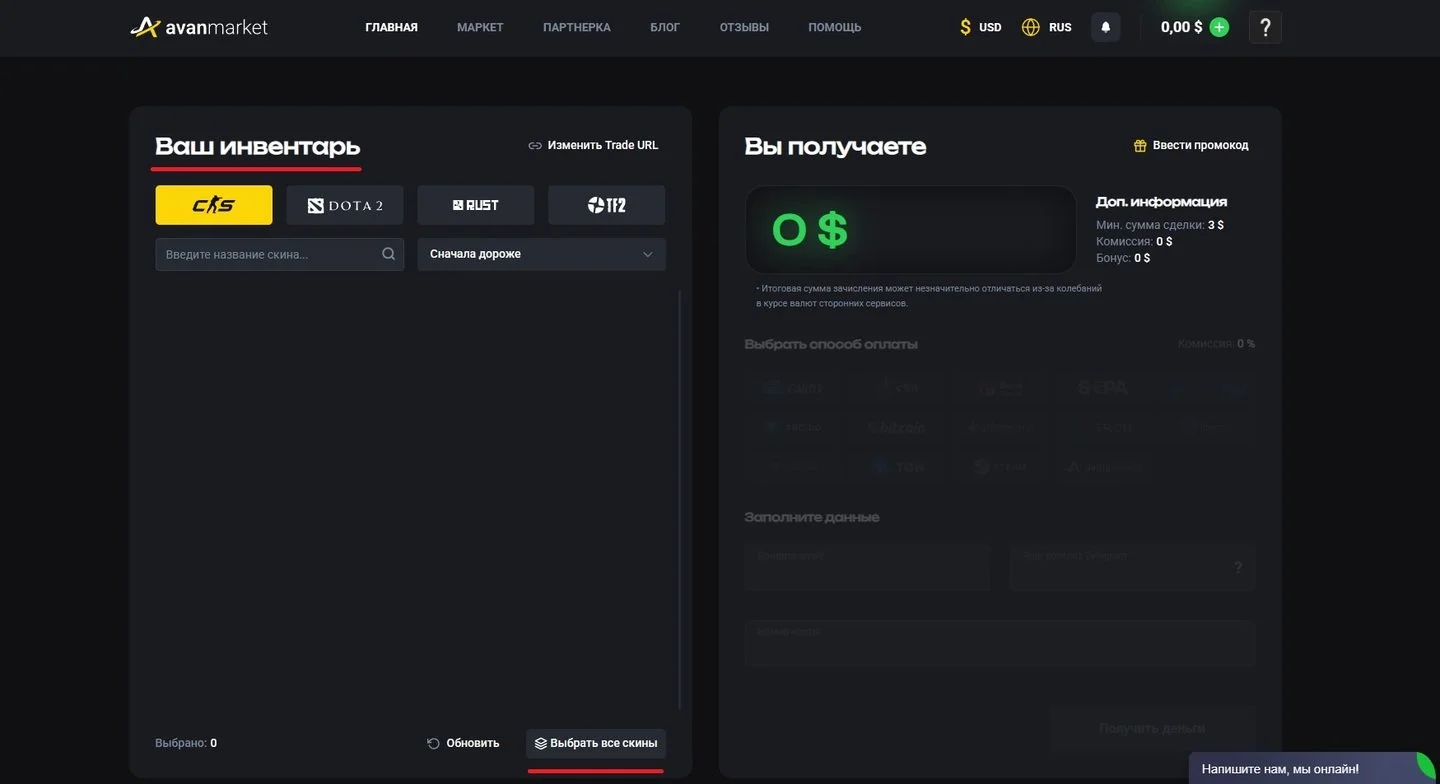Select the SEPA payment method
Viewport: 1440px width, 784px height.
click(1103, 387)
